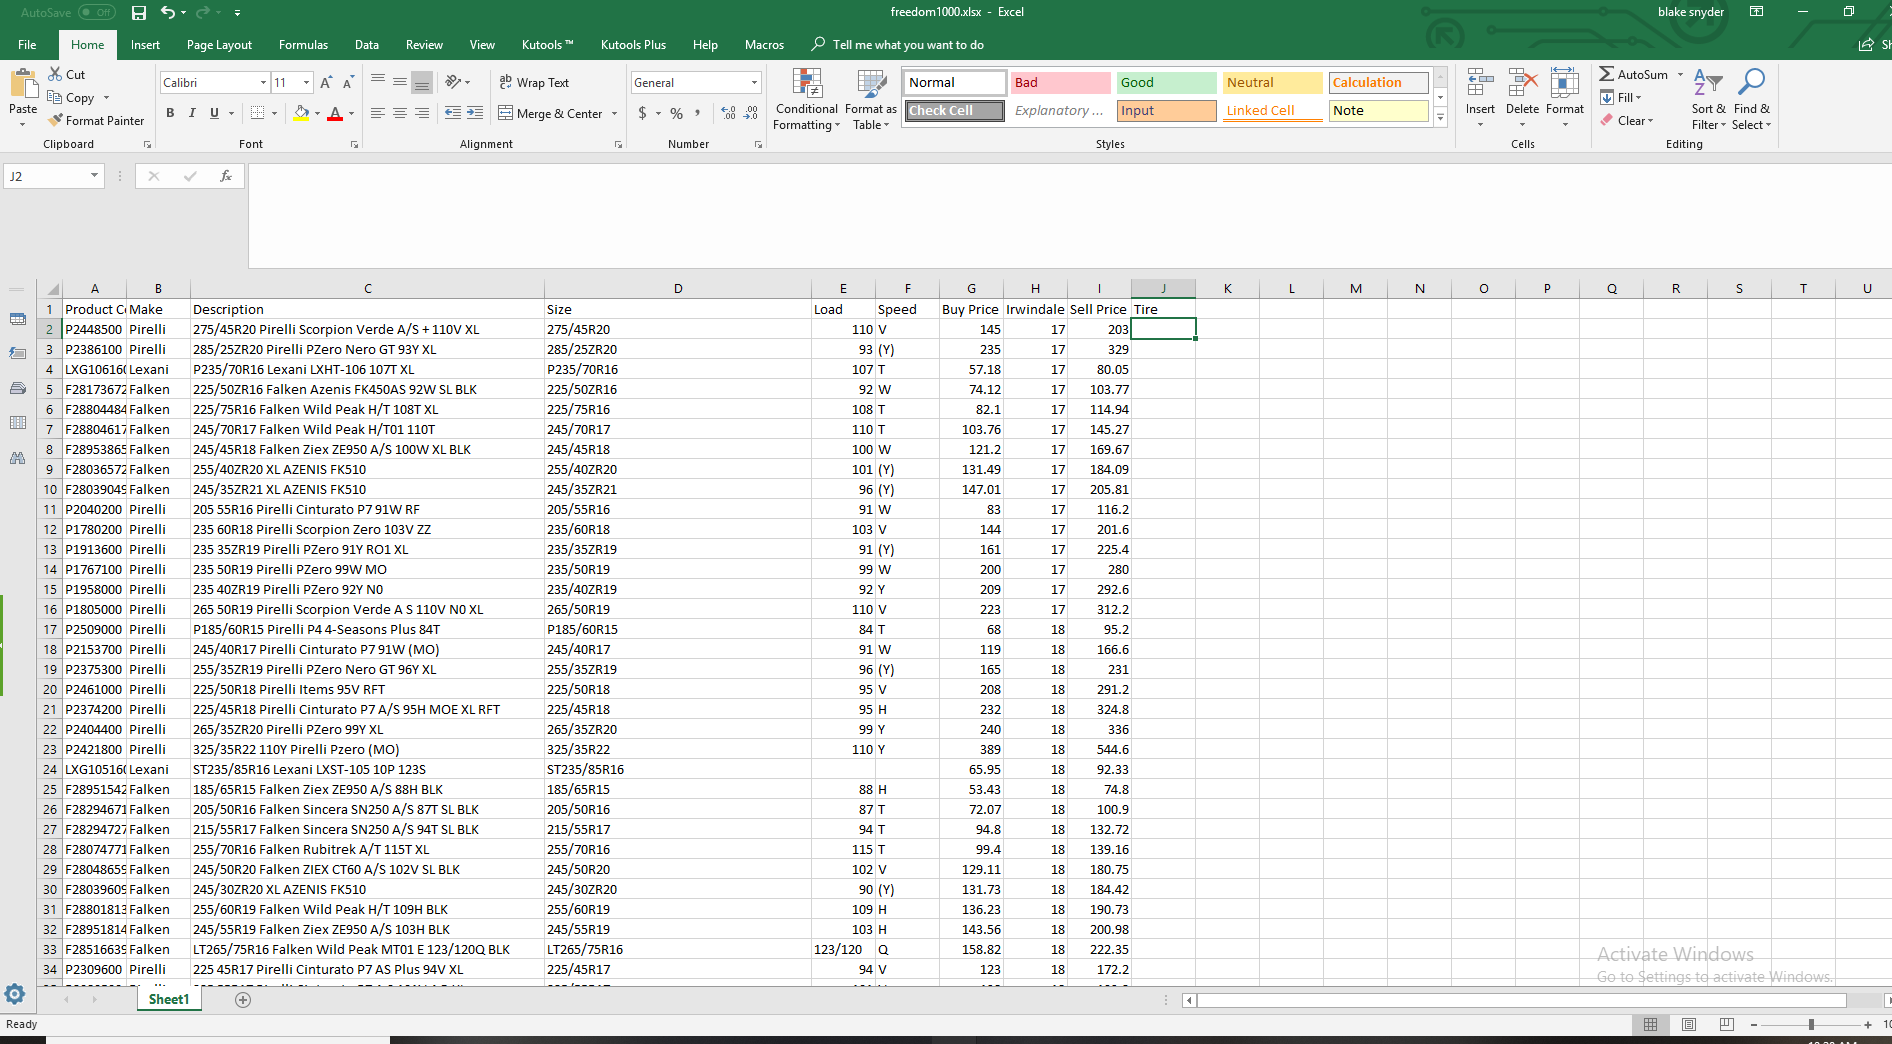Click the Increase Decimal icon
This screenshot has width=1892, height=1044.
tap(728, 113)
